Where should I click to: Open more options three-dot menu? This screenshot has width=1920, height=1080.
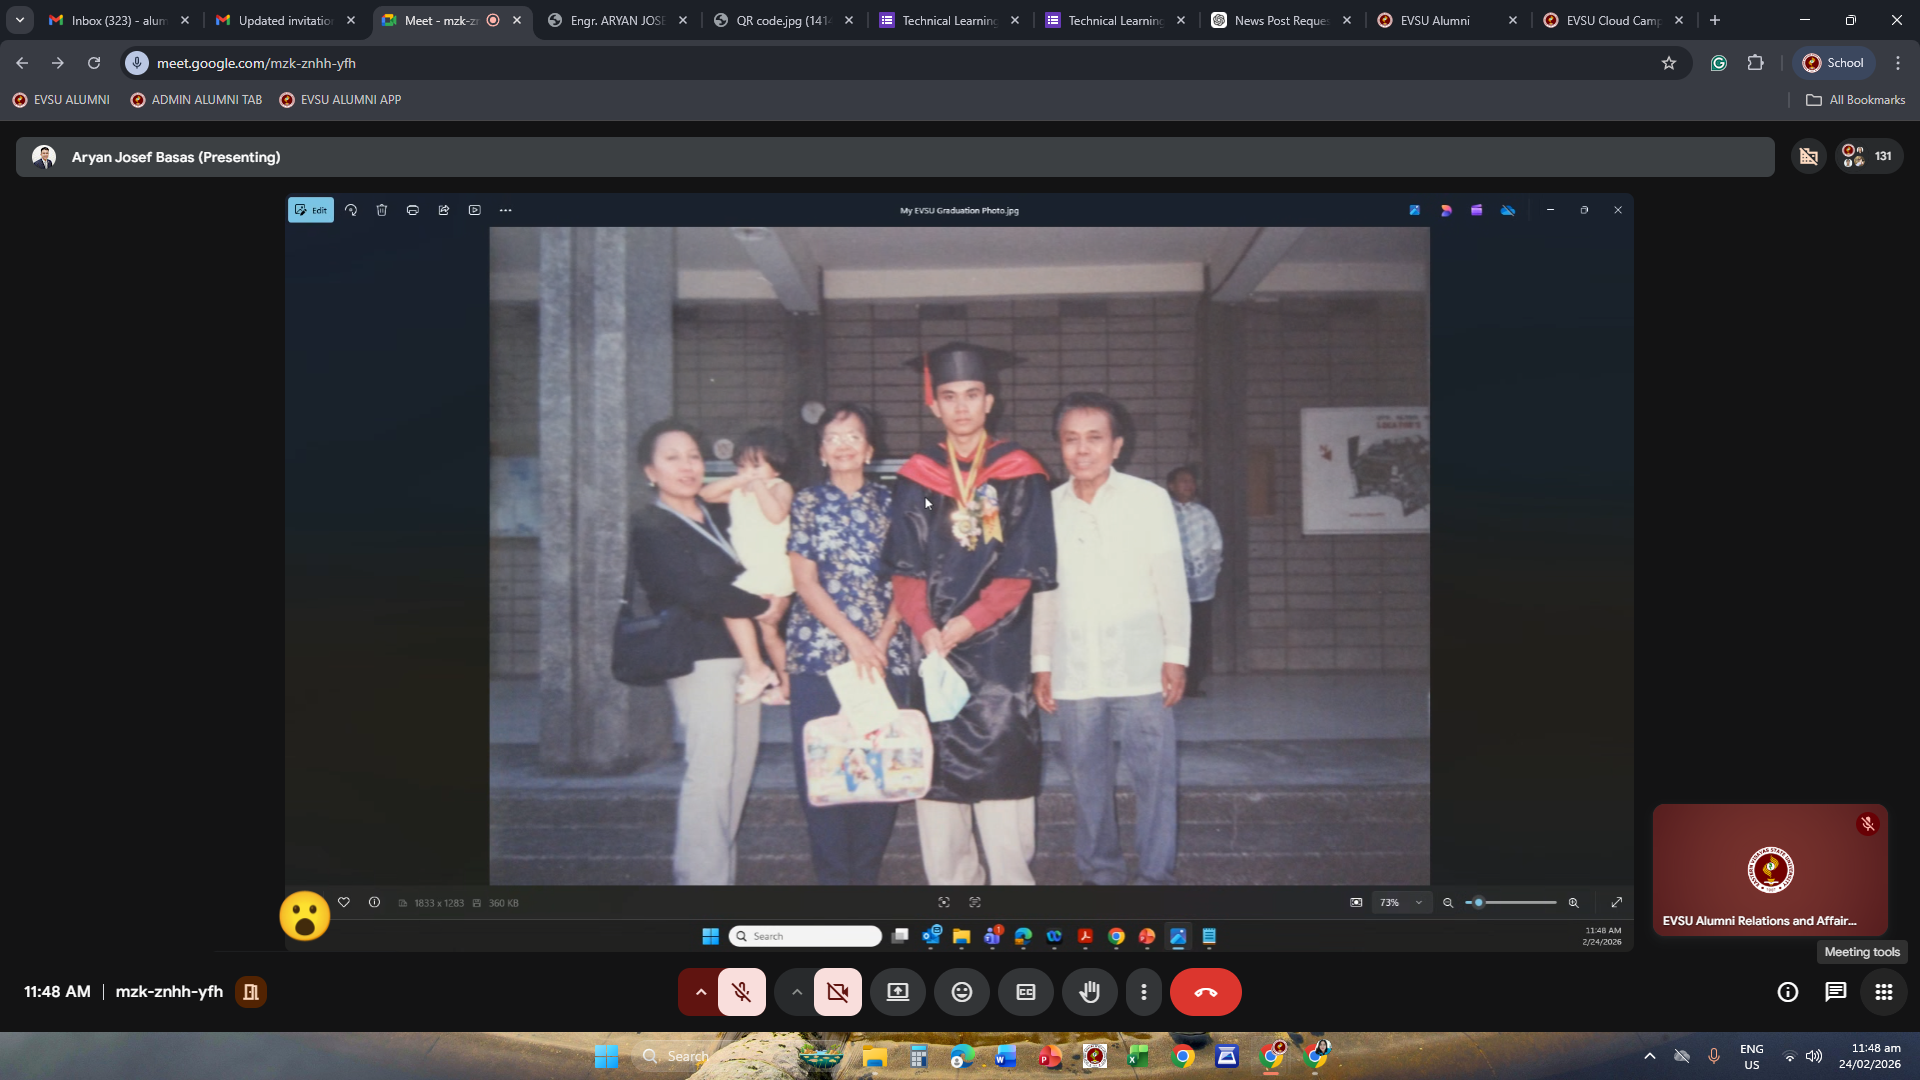(1143, 992)
